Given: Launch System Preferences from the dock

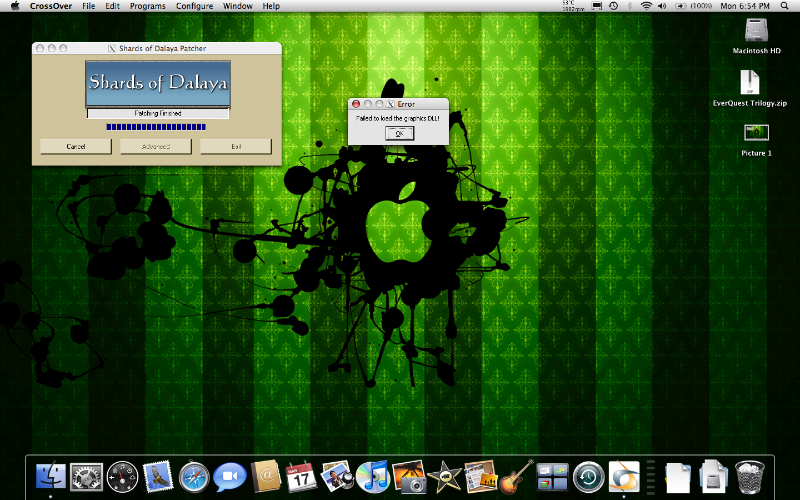Looking at the screenshot, I should (x=86, y=477).
